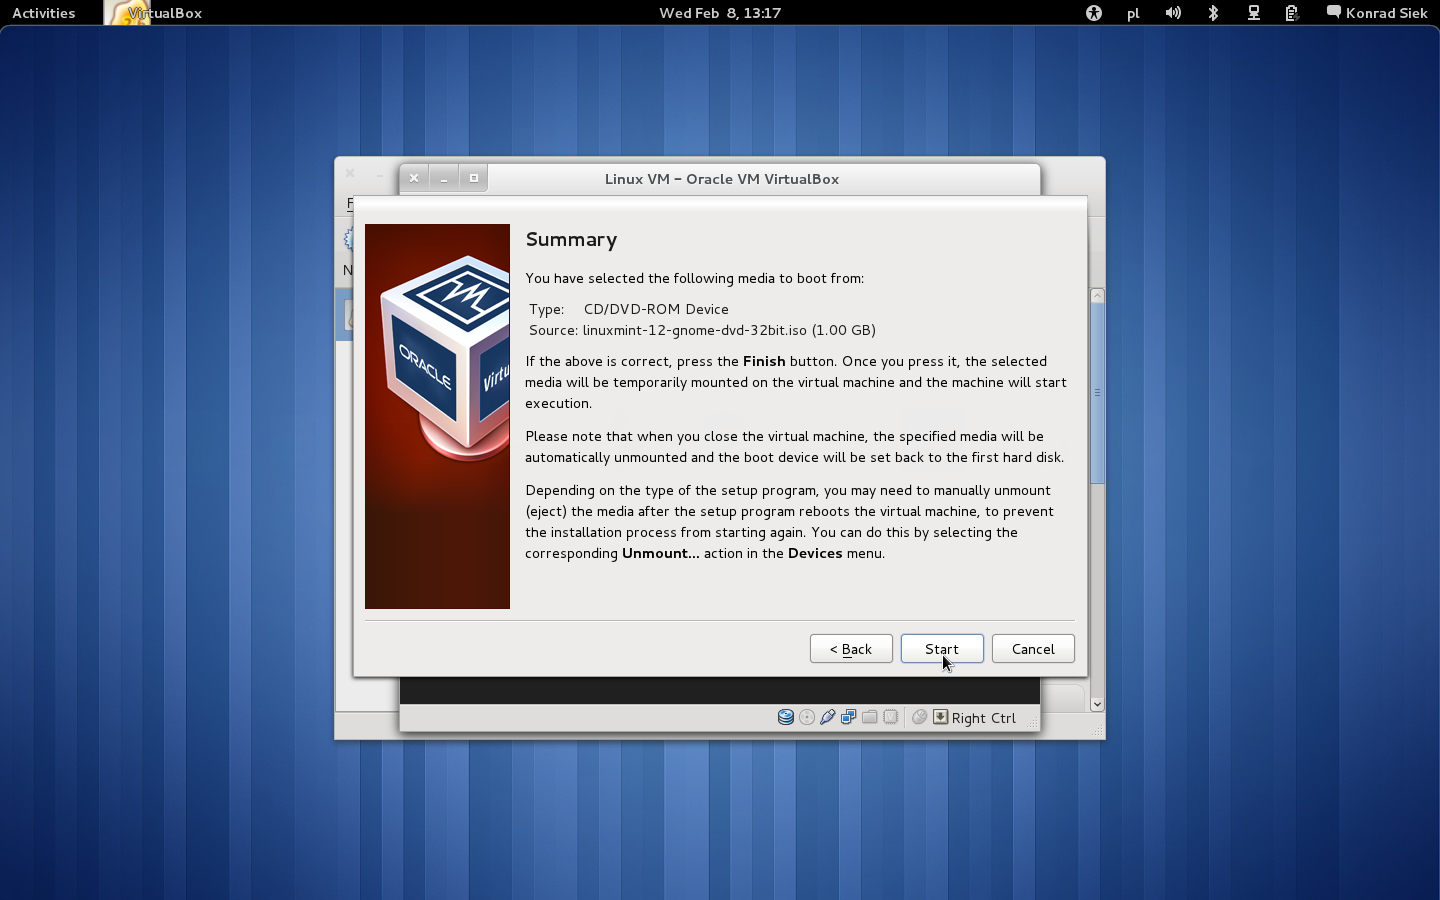Click the shared folders icon in VM status bar

(870, 717)
